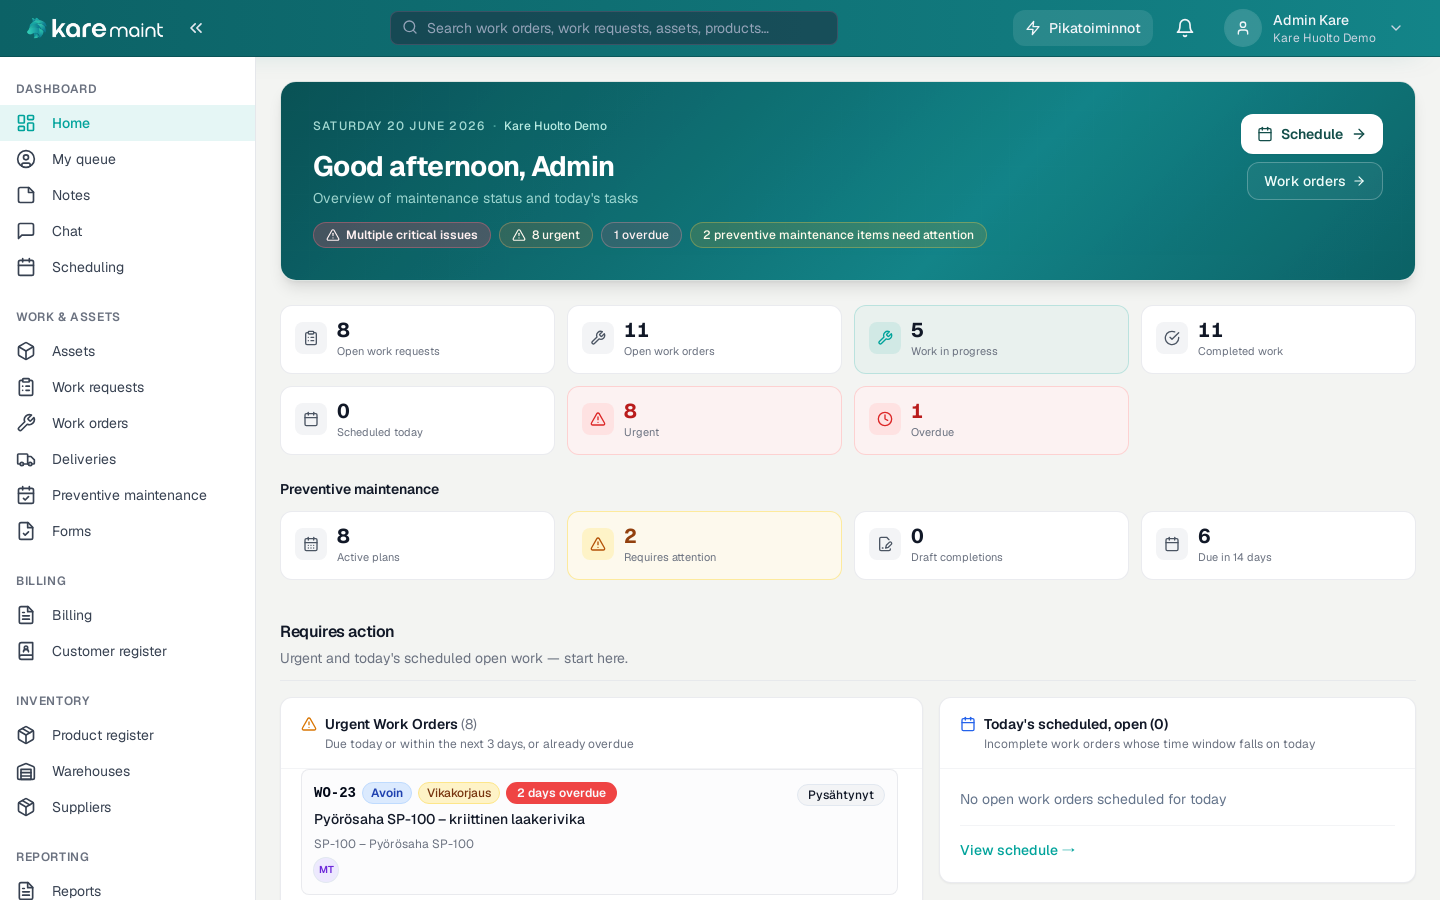Click the Work in progress card icon

pyautogui.click(x=885, y=338)
